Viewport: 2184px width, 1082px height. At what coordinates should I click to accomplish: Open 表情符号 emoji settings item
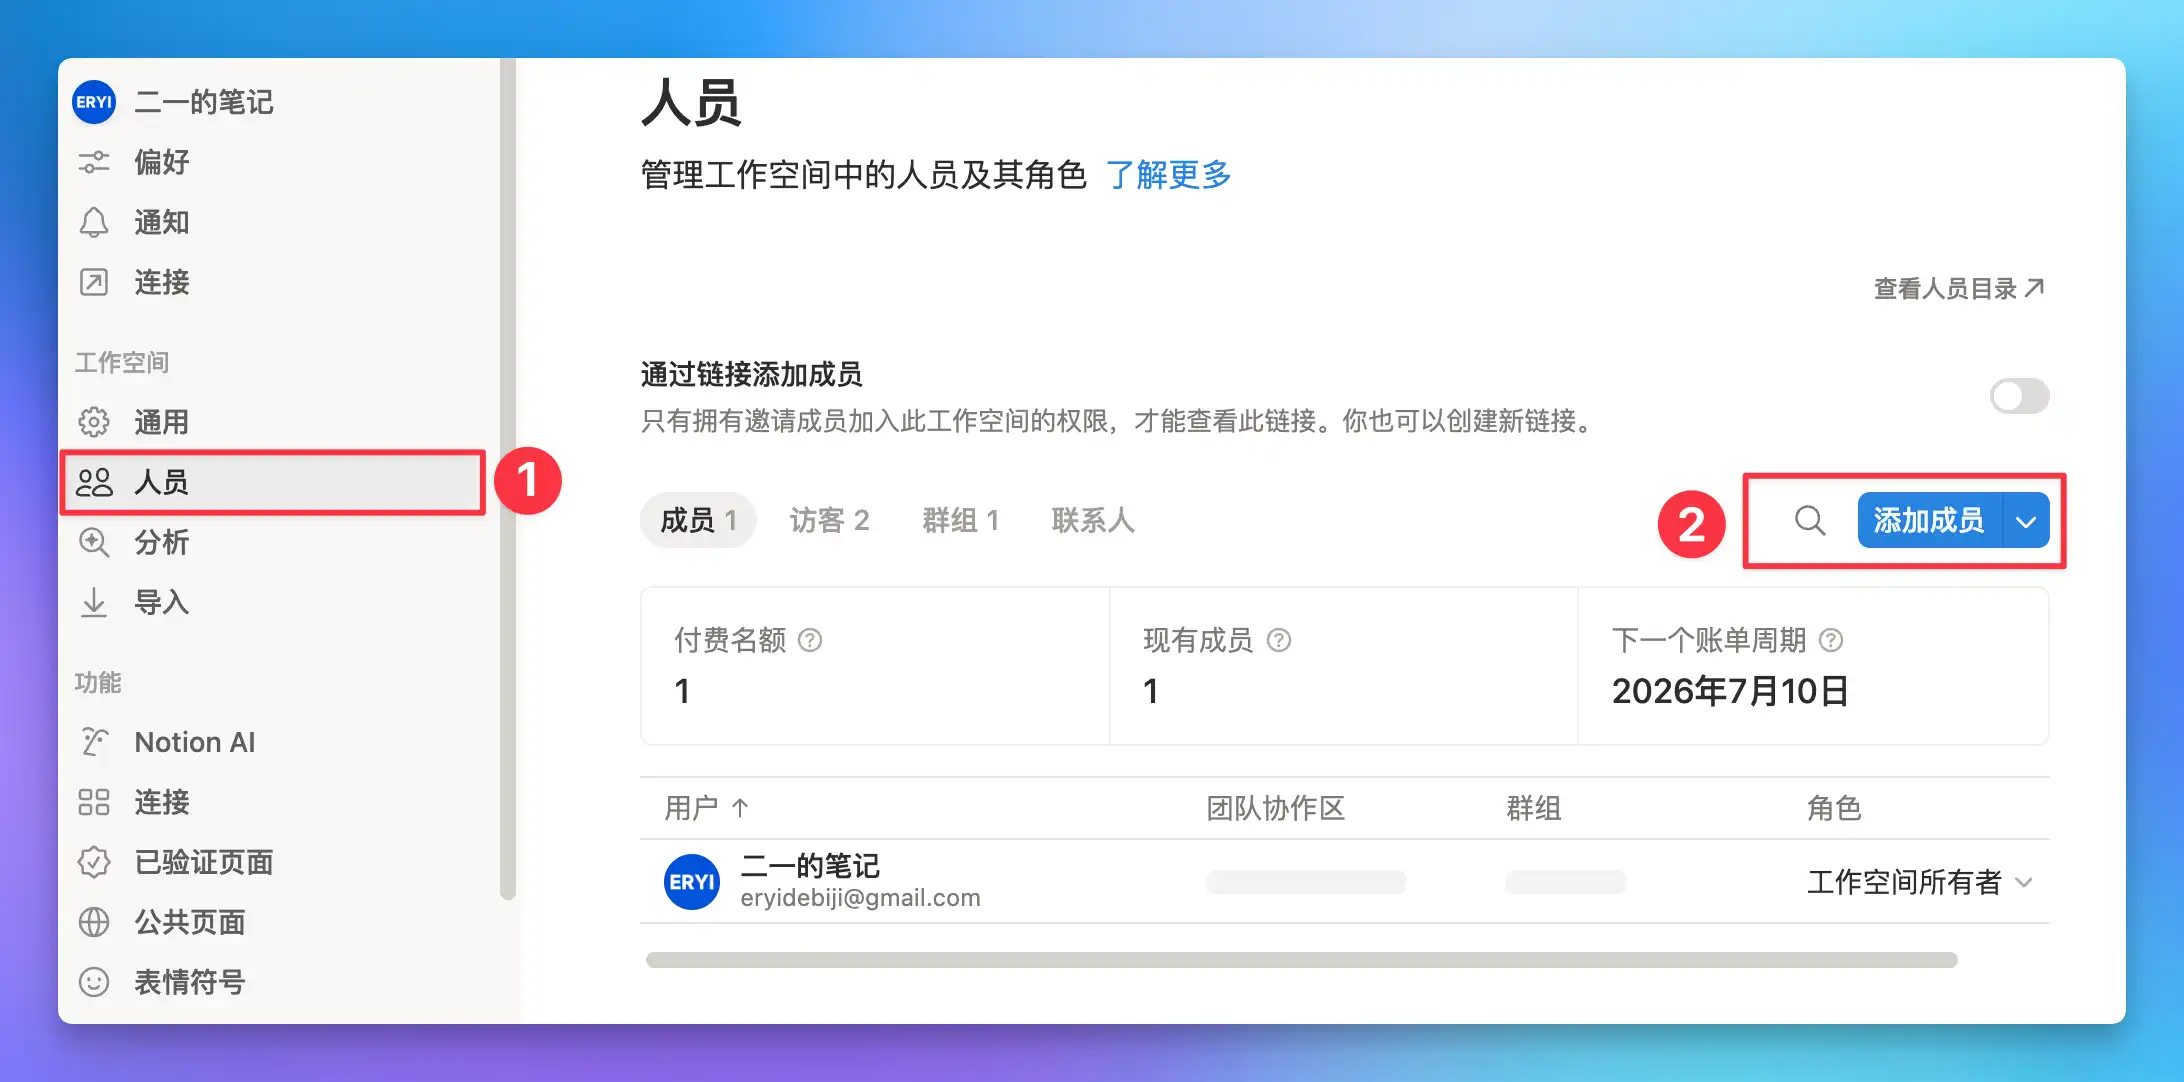tap(189, 982)
